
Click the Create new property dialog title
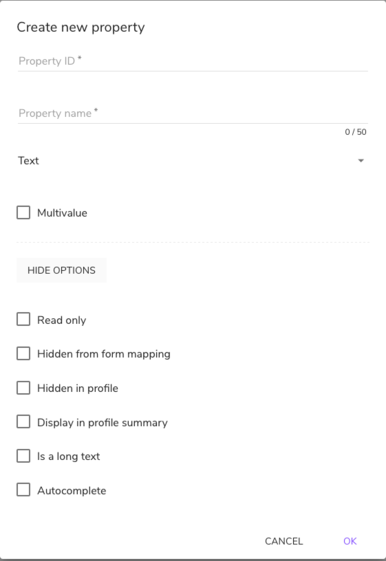[x=81, y=28]
